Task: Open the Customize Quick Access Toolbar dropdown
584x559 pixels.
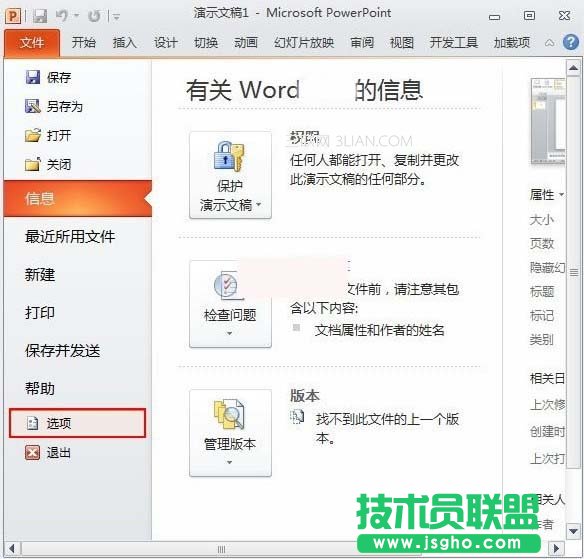Action: pyautogui.click(x=116, y=16)
